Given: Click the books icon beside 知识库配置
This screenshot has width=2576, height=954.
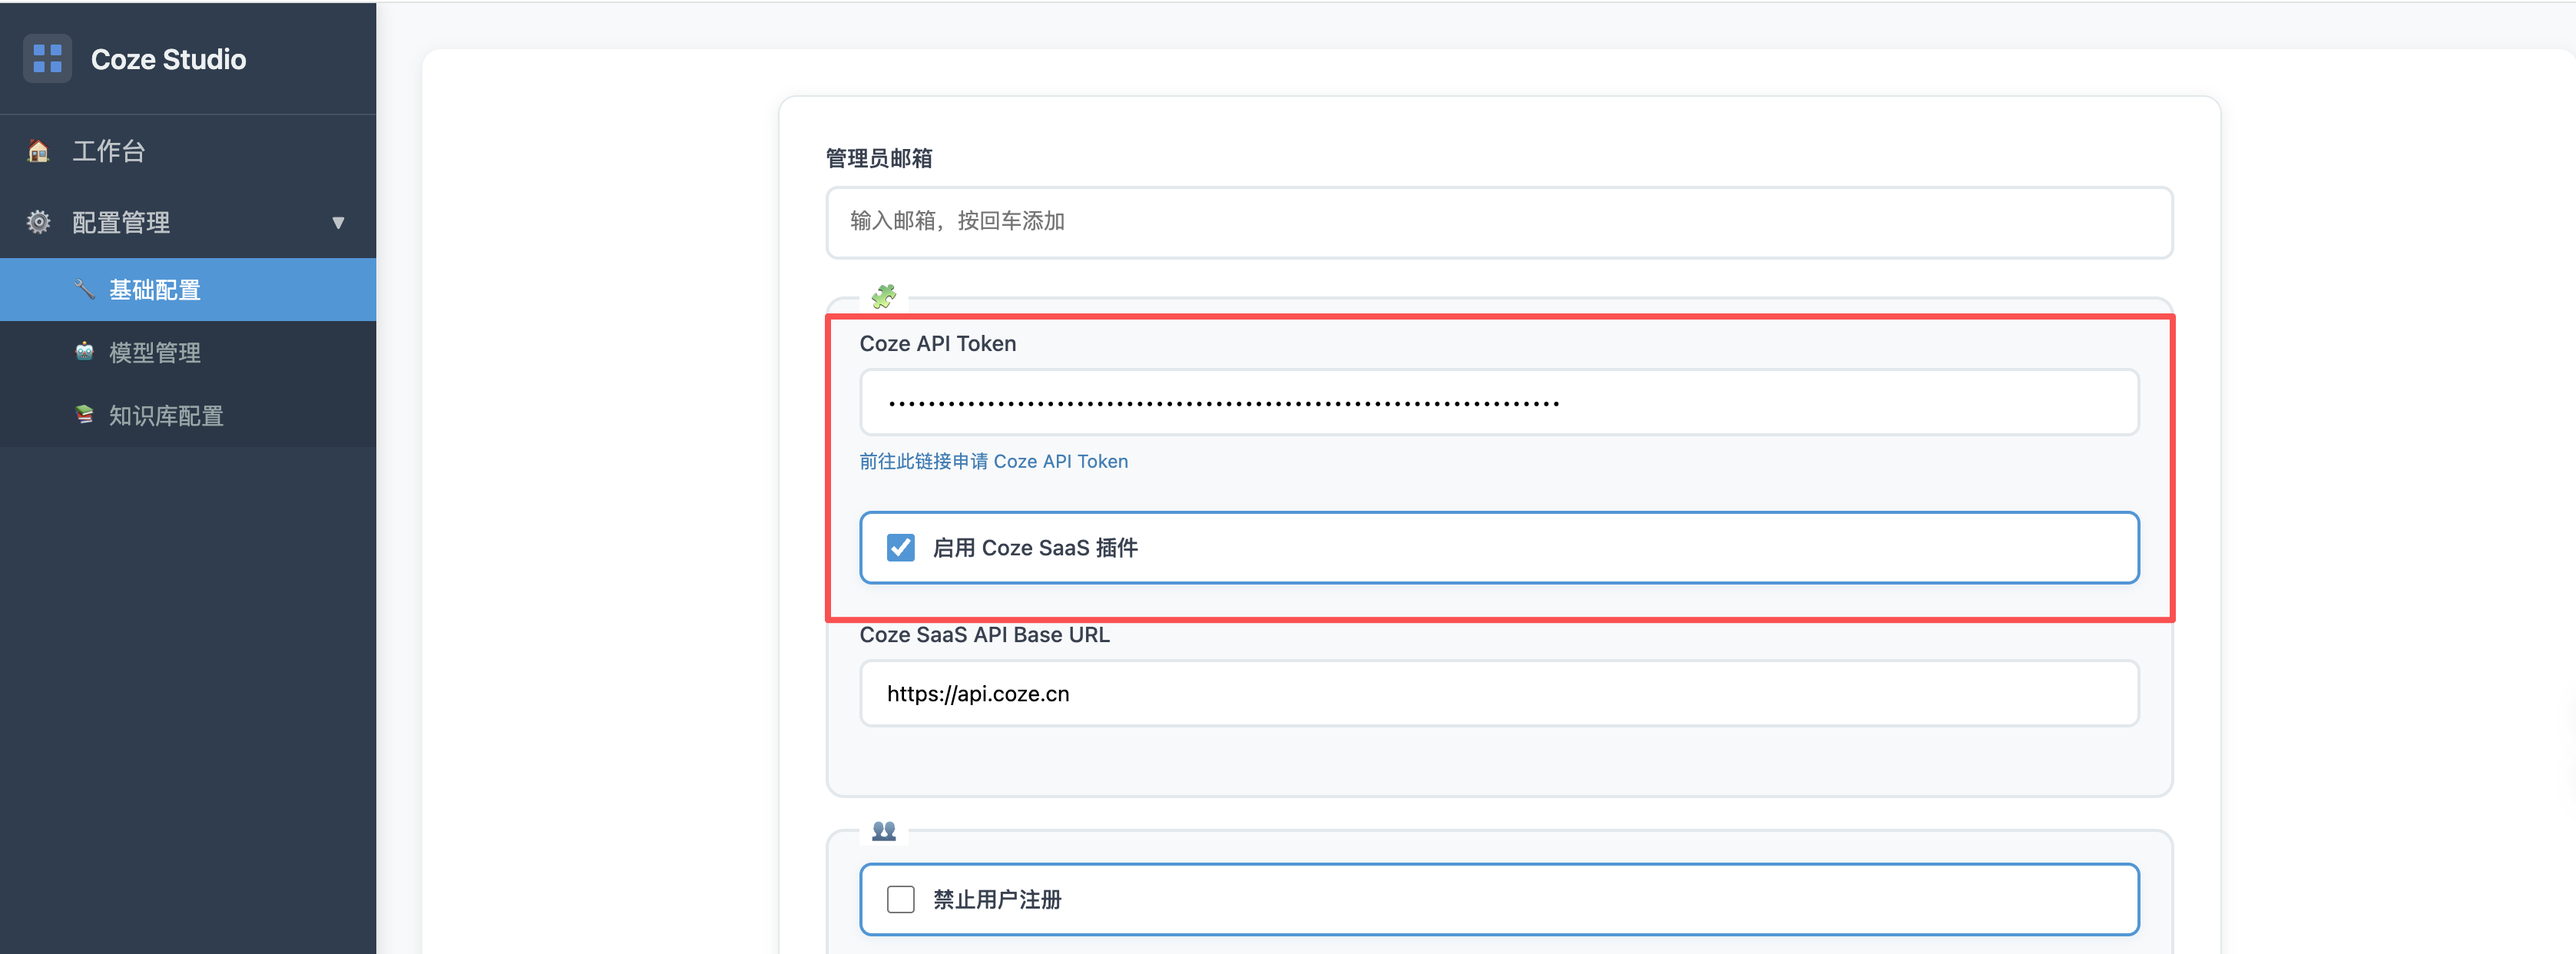Looking at the screenshot, I should tap(85, 416).
